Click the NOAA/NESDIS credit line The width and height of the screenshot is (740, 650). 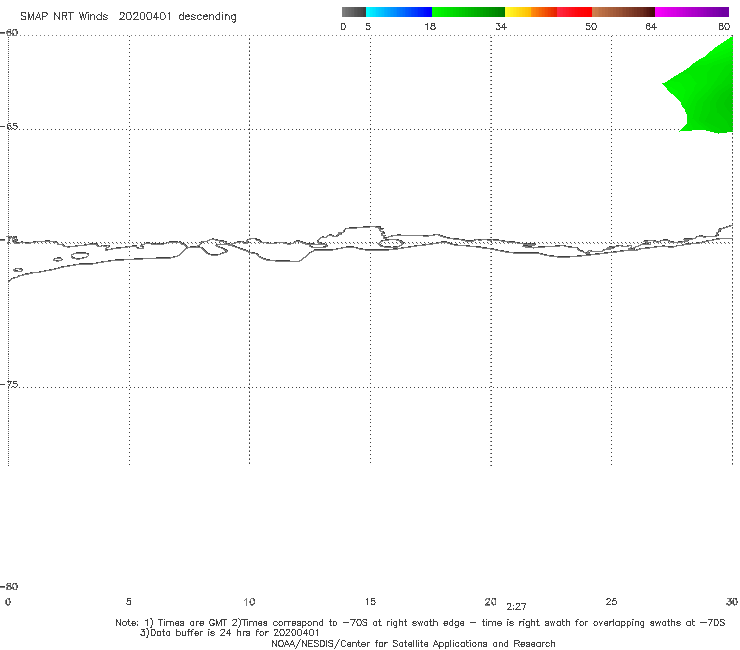[x=413, y=643]
